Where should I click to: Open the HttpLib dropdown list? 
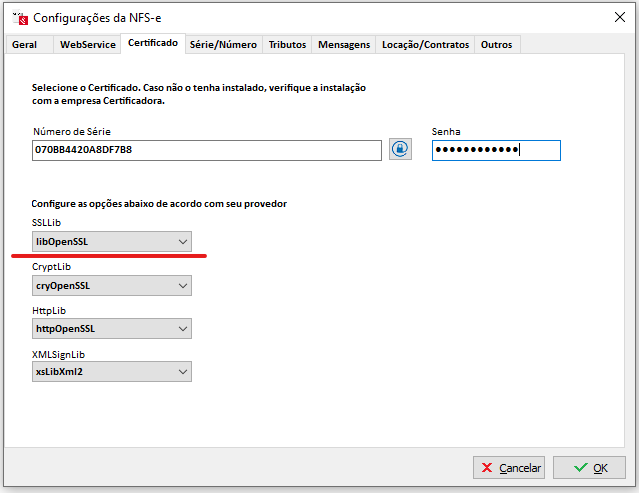point(111,329)
